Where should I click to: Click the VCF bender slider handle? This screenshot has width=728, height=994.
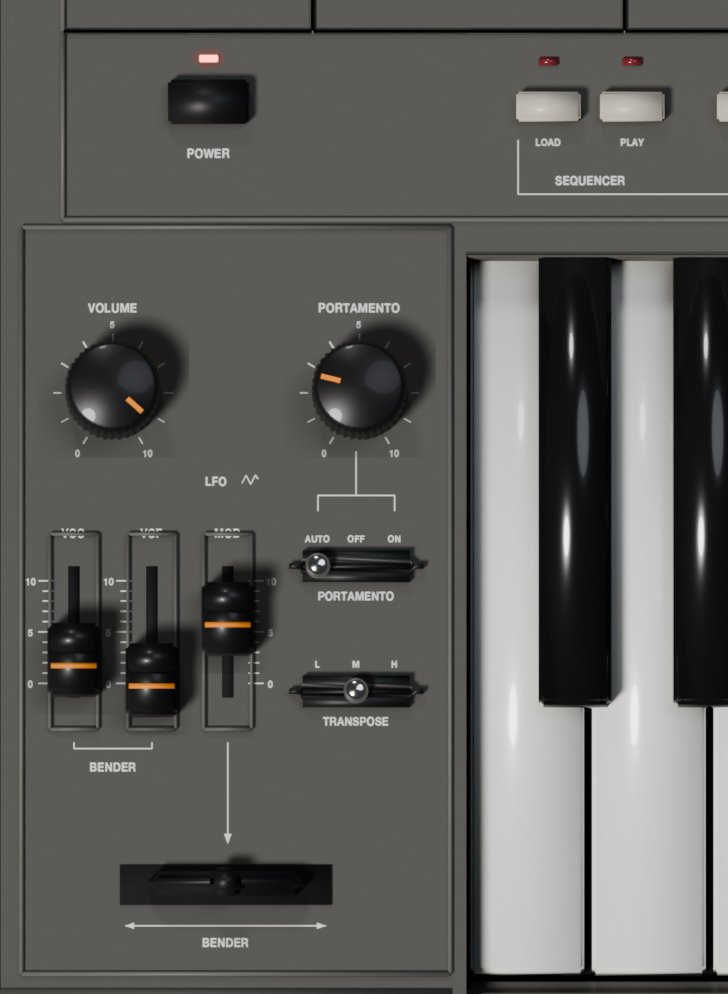tap(151, 679)
